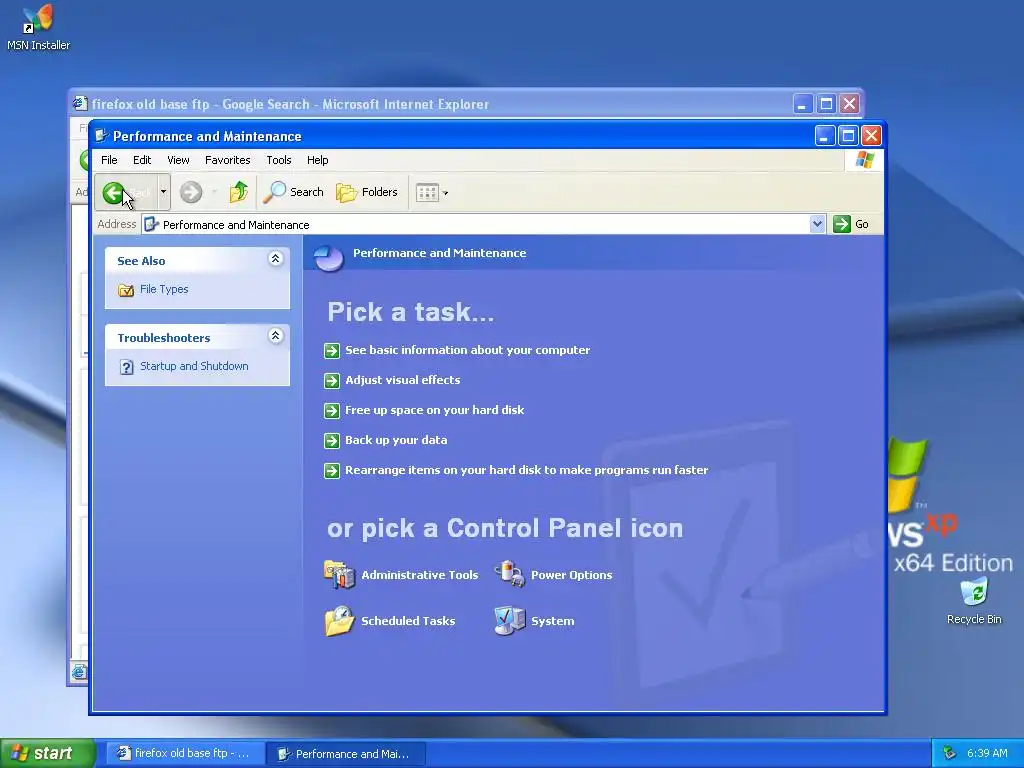The height and width of the screenshot is (768, 1024).
Task: Switch to firefox old base ftp taskbar button
Action: 185,754
